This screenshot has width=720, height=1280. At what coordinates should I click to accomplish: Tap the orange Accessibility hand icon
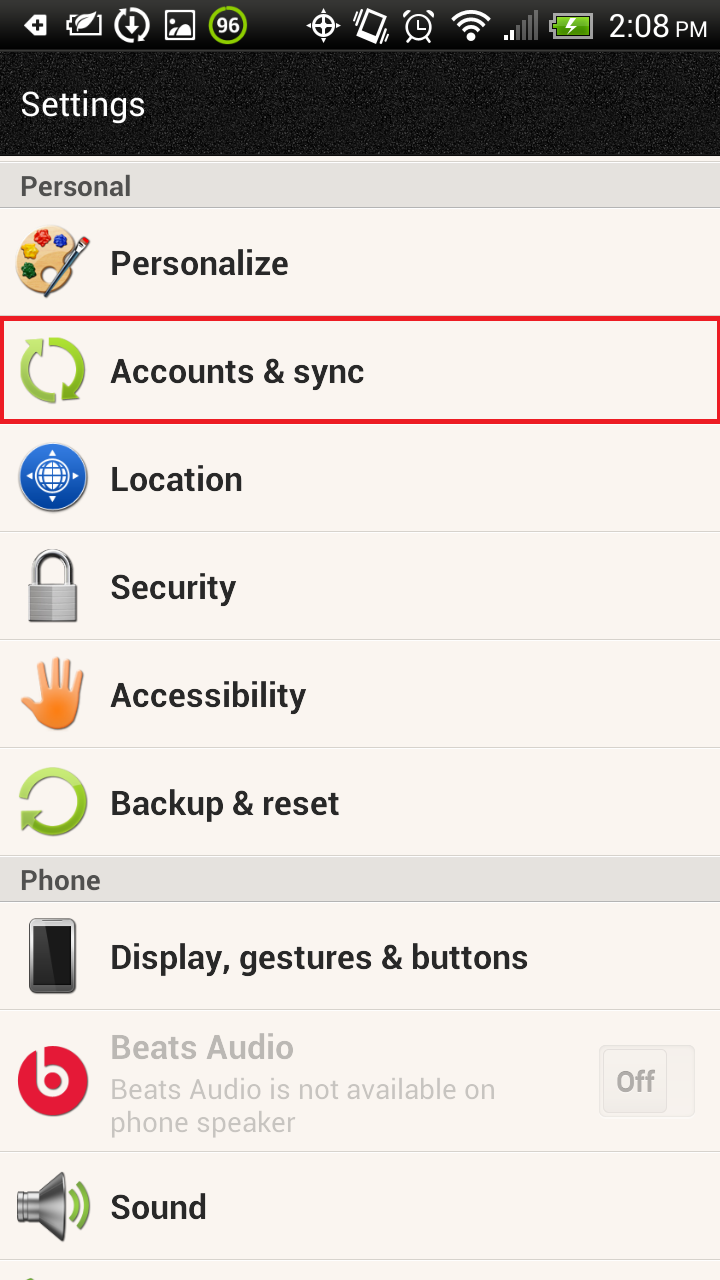(x=53, y=693)
